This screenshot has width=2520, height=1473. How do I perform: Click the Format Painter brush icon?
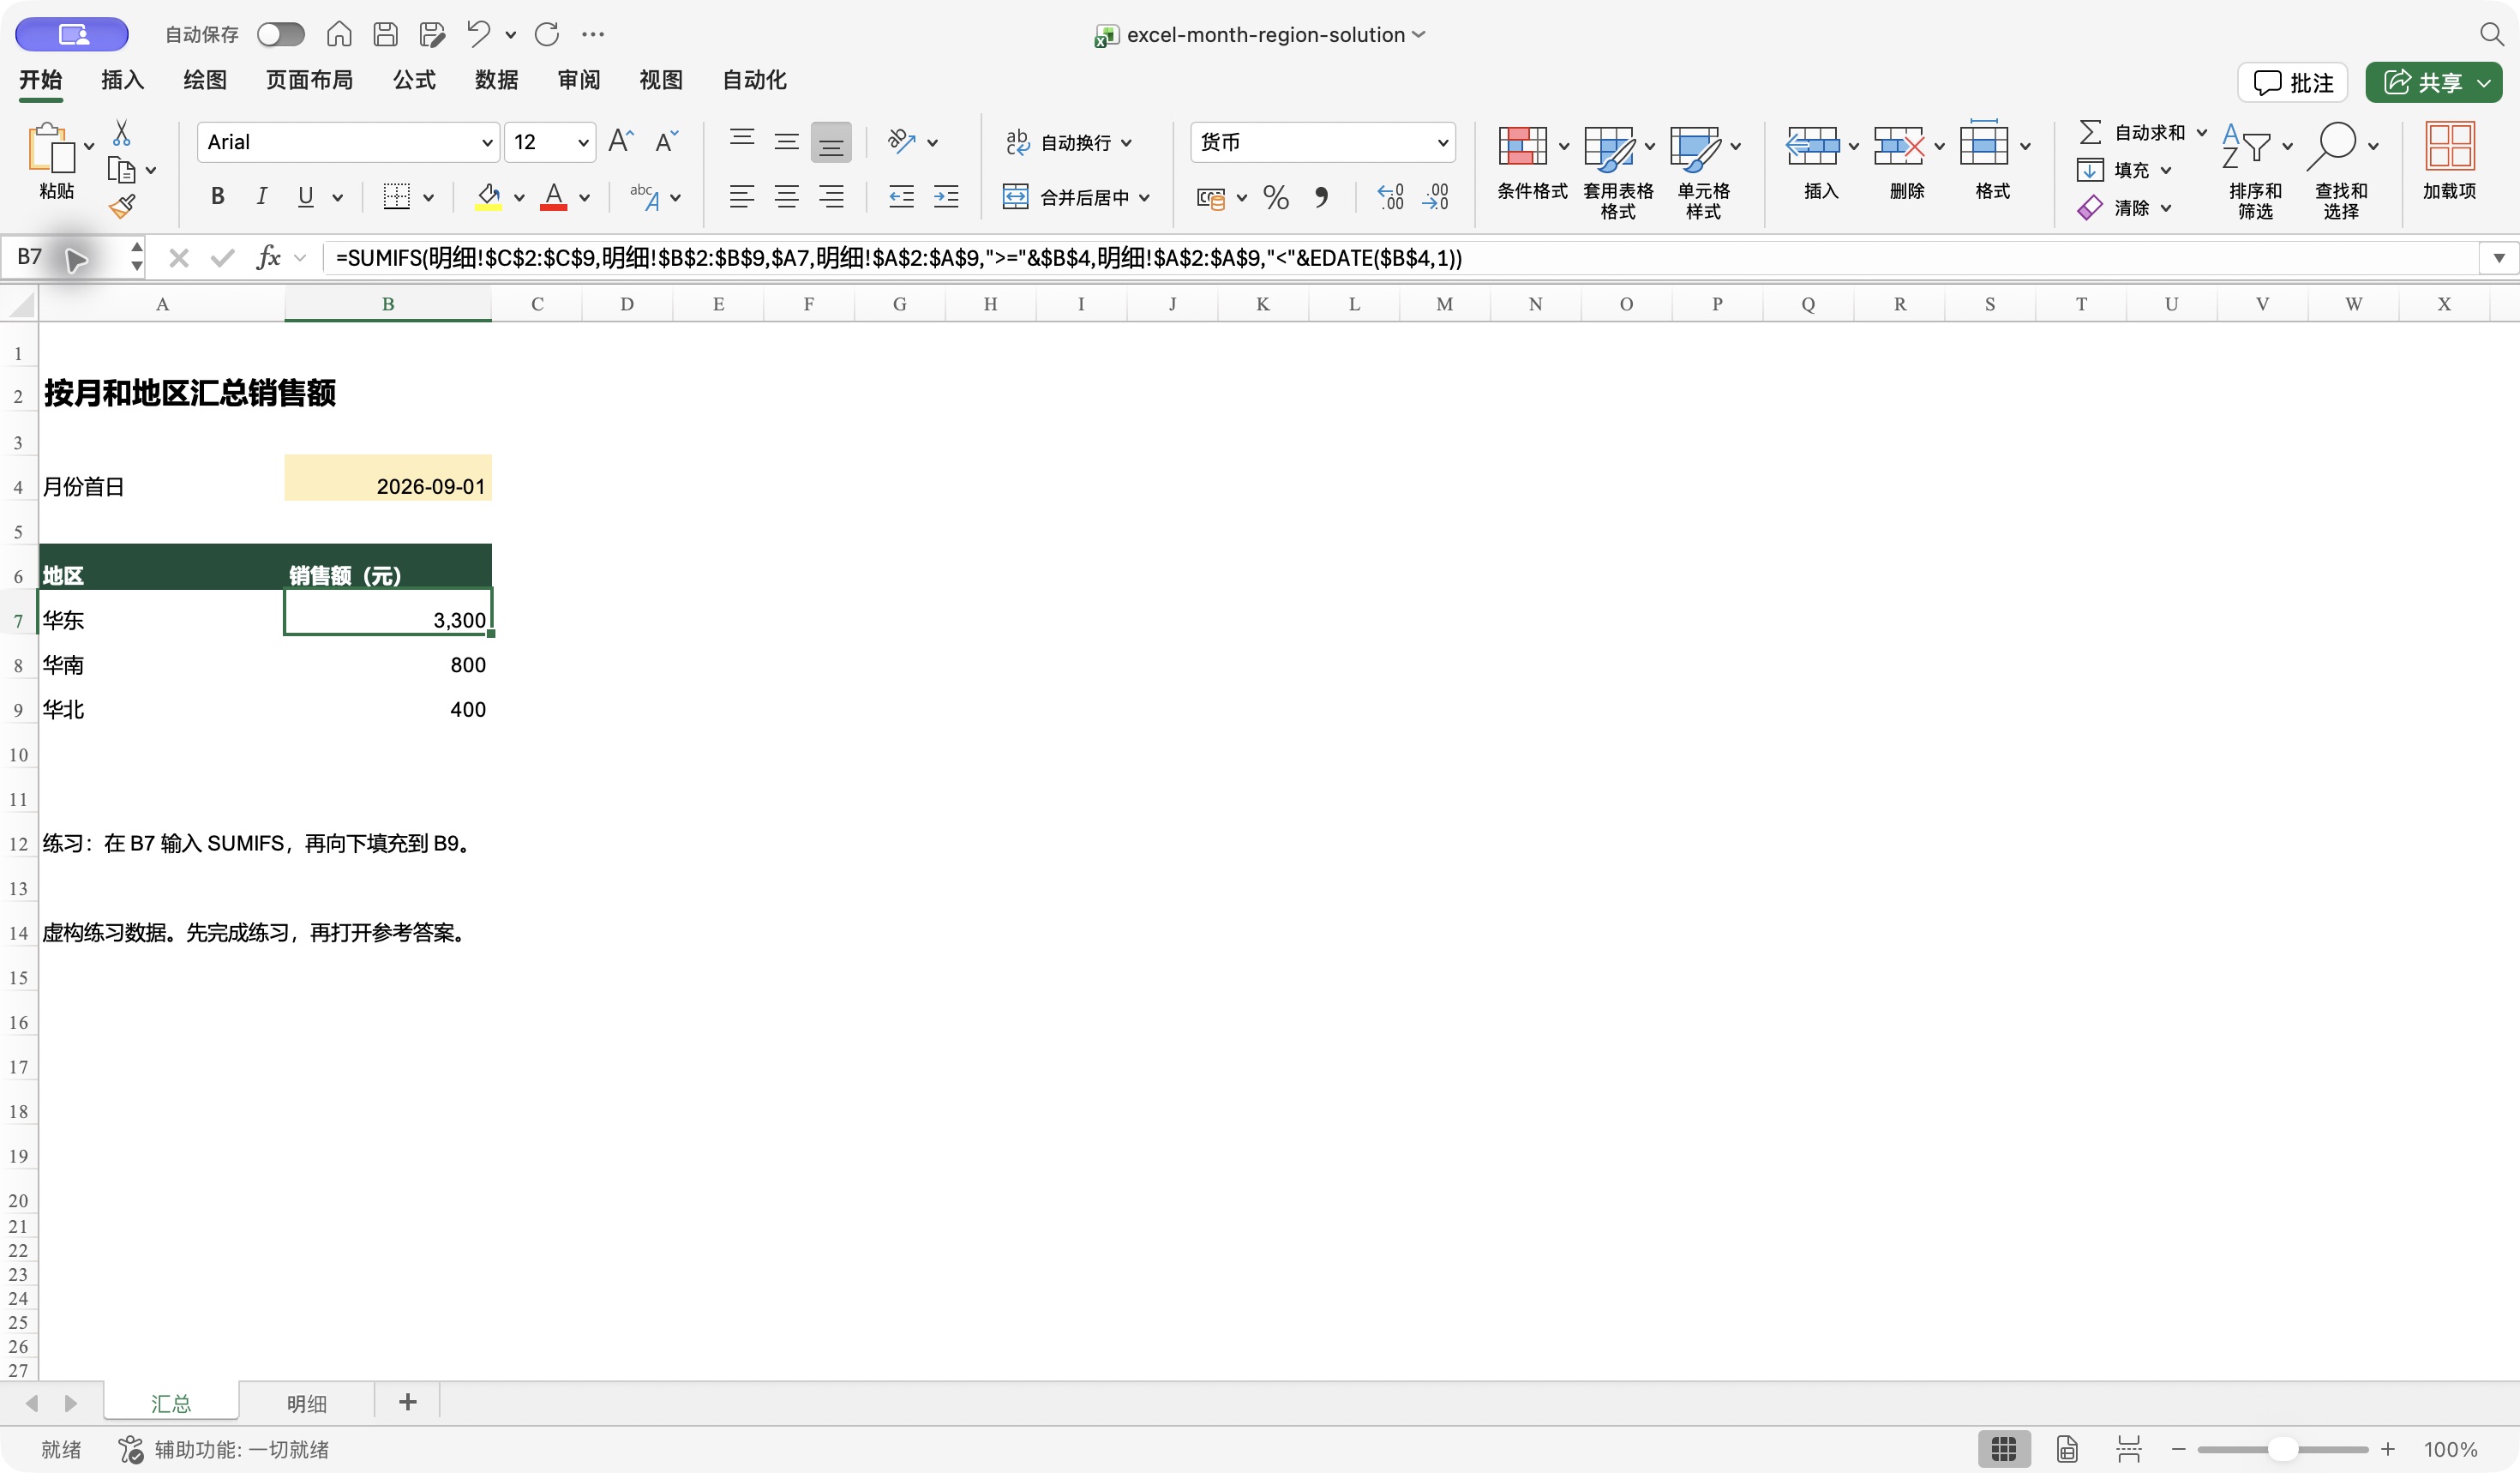pyautogui.click(x=122, y=207)
